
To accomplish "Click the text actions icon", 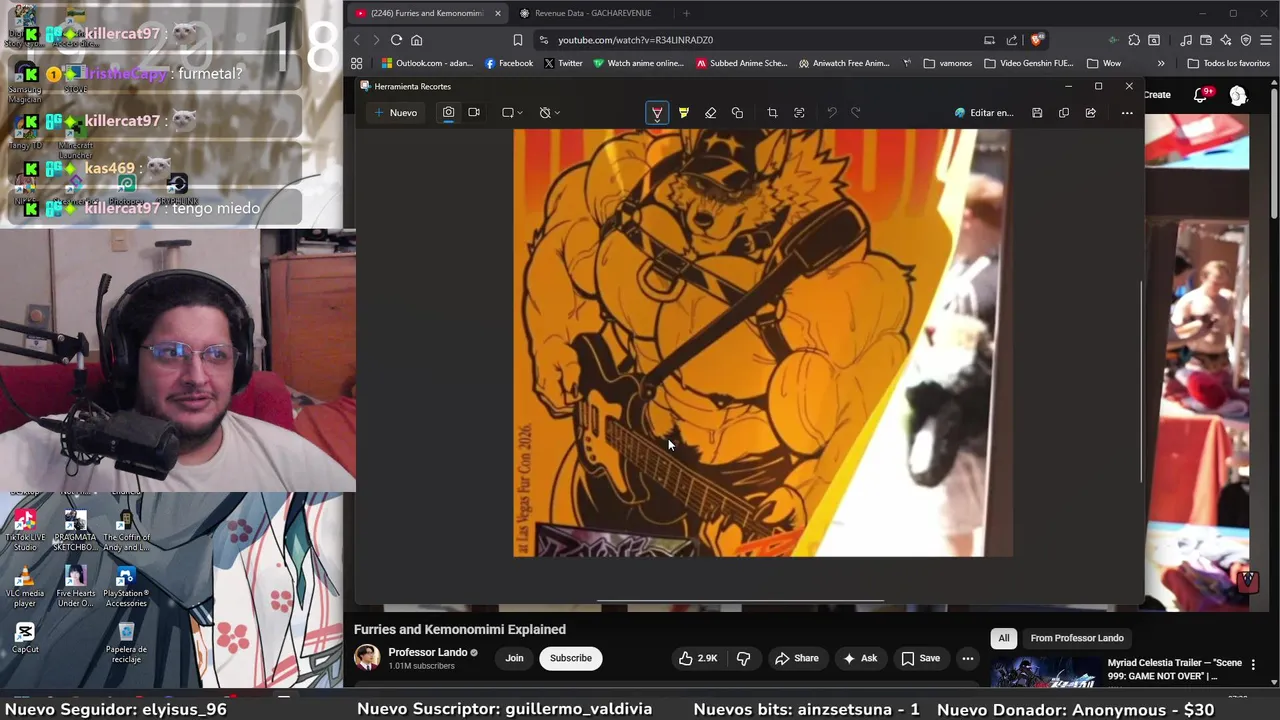I will click(x=799, y=113).
